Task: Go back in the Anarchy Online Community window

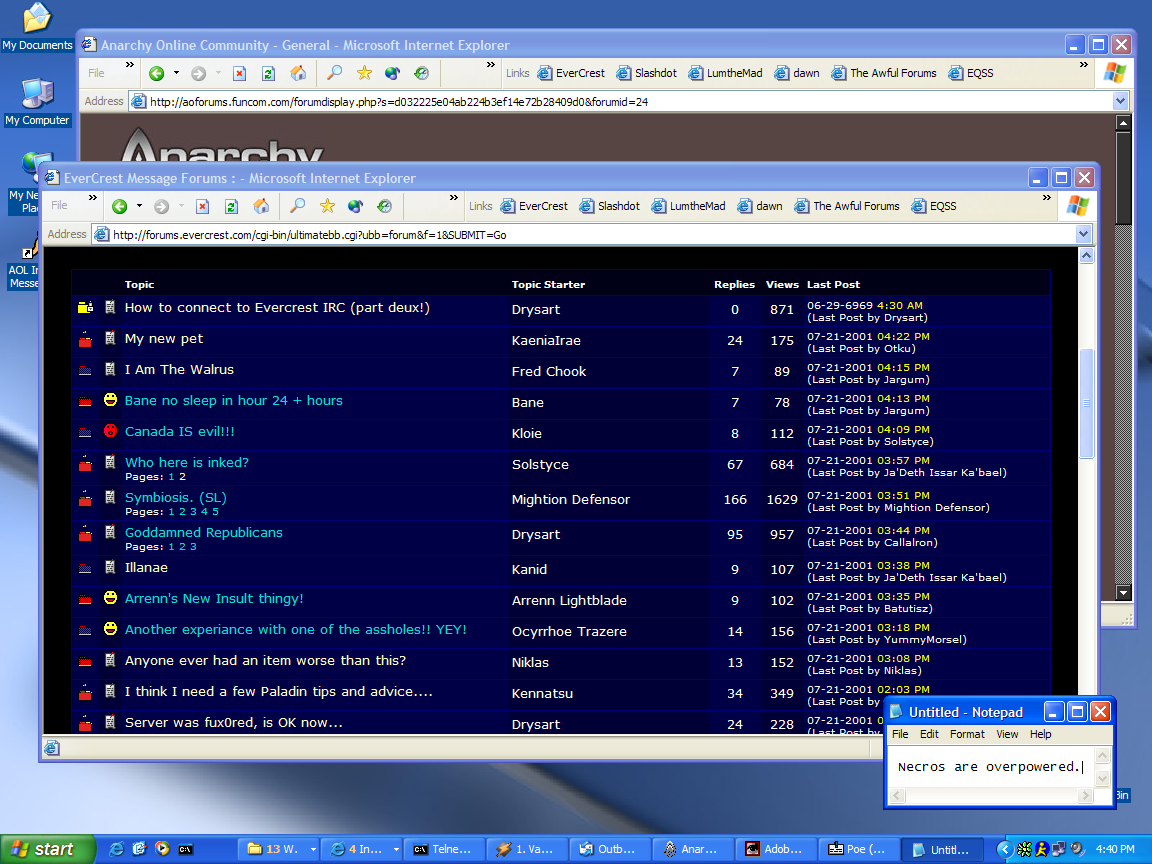Action: coord(156,73)
